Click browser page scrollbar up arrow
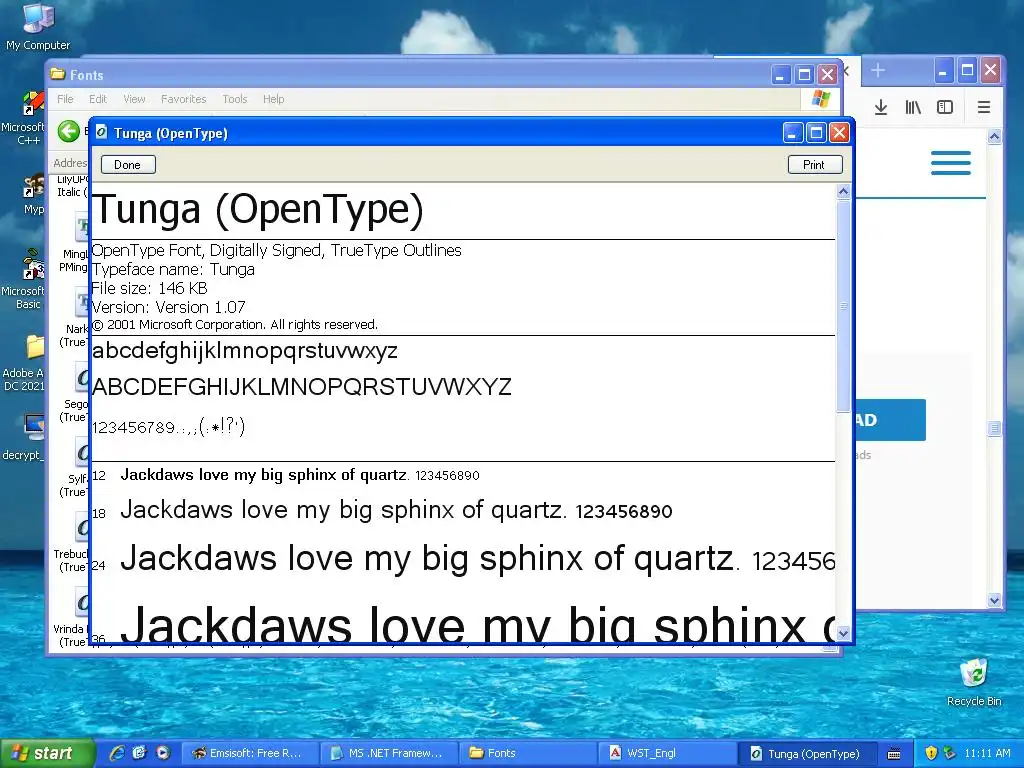 994,136
